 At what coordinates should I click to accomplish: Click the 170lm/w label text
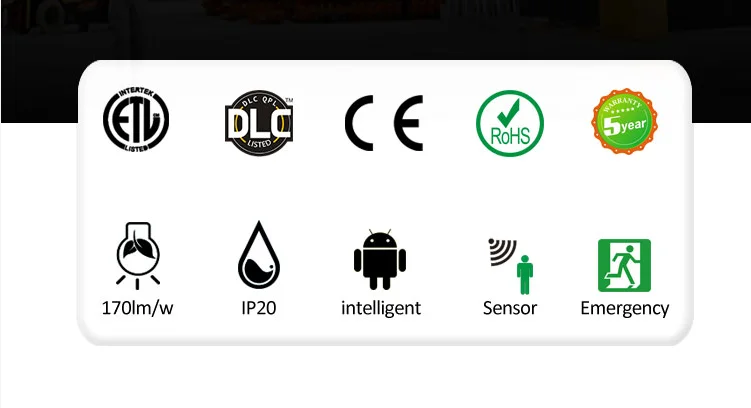tap(137, 308)
